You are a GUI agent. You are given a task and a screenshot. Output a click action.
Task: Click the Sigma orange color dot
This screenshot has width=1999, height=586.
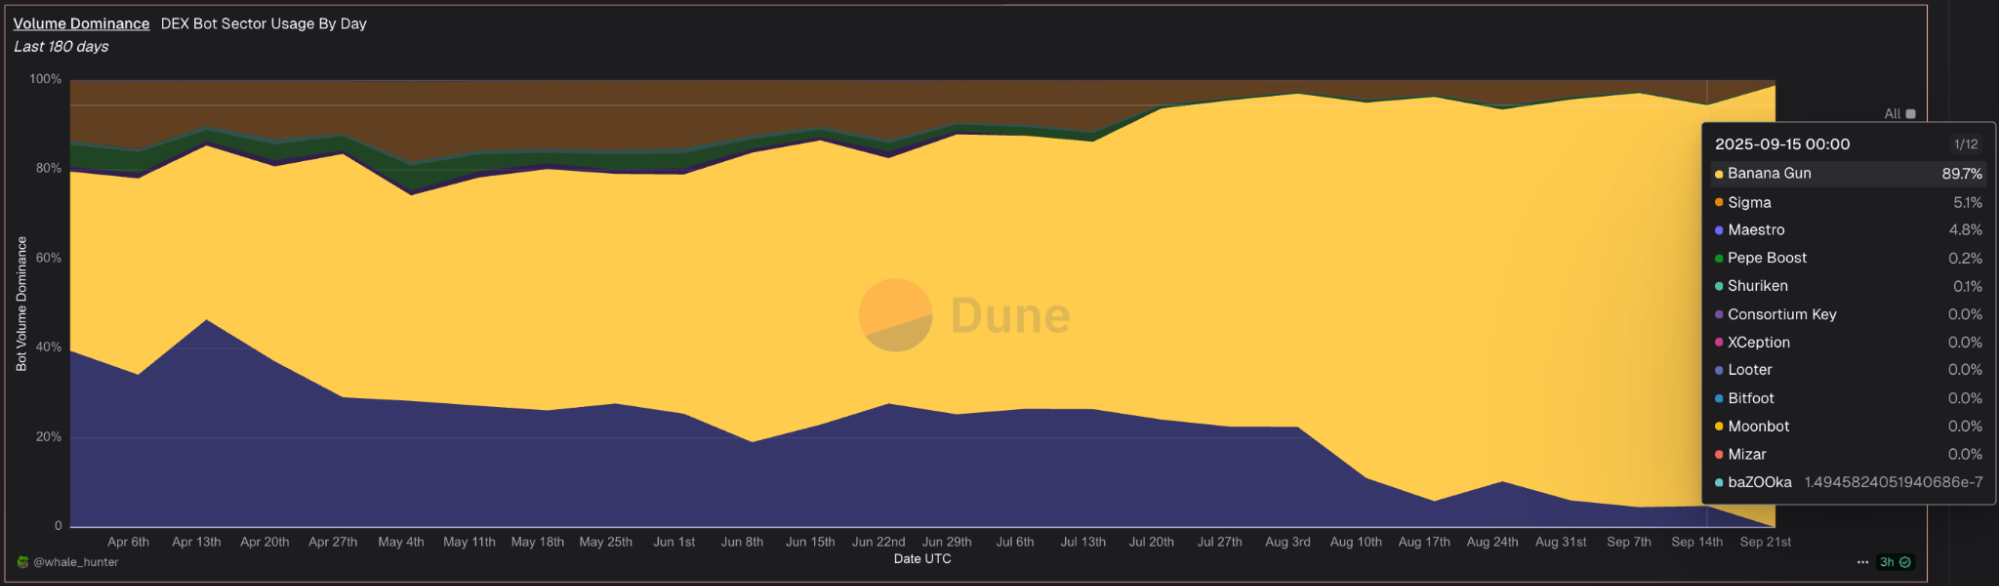click(x=1719, y=202)
